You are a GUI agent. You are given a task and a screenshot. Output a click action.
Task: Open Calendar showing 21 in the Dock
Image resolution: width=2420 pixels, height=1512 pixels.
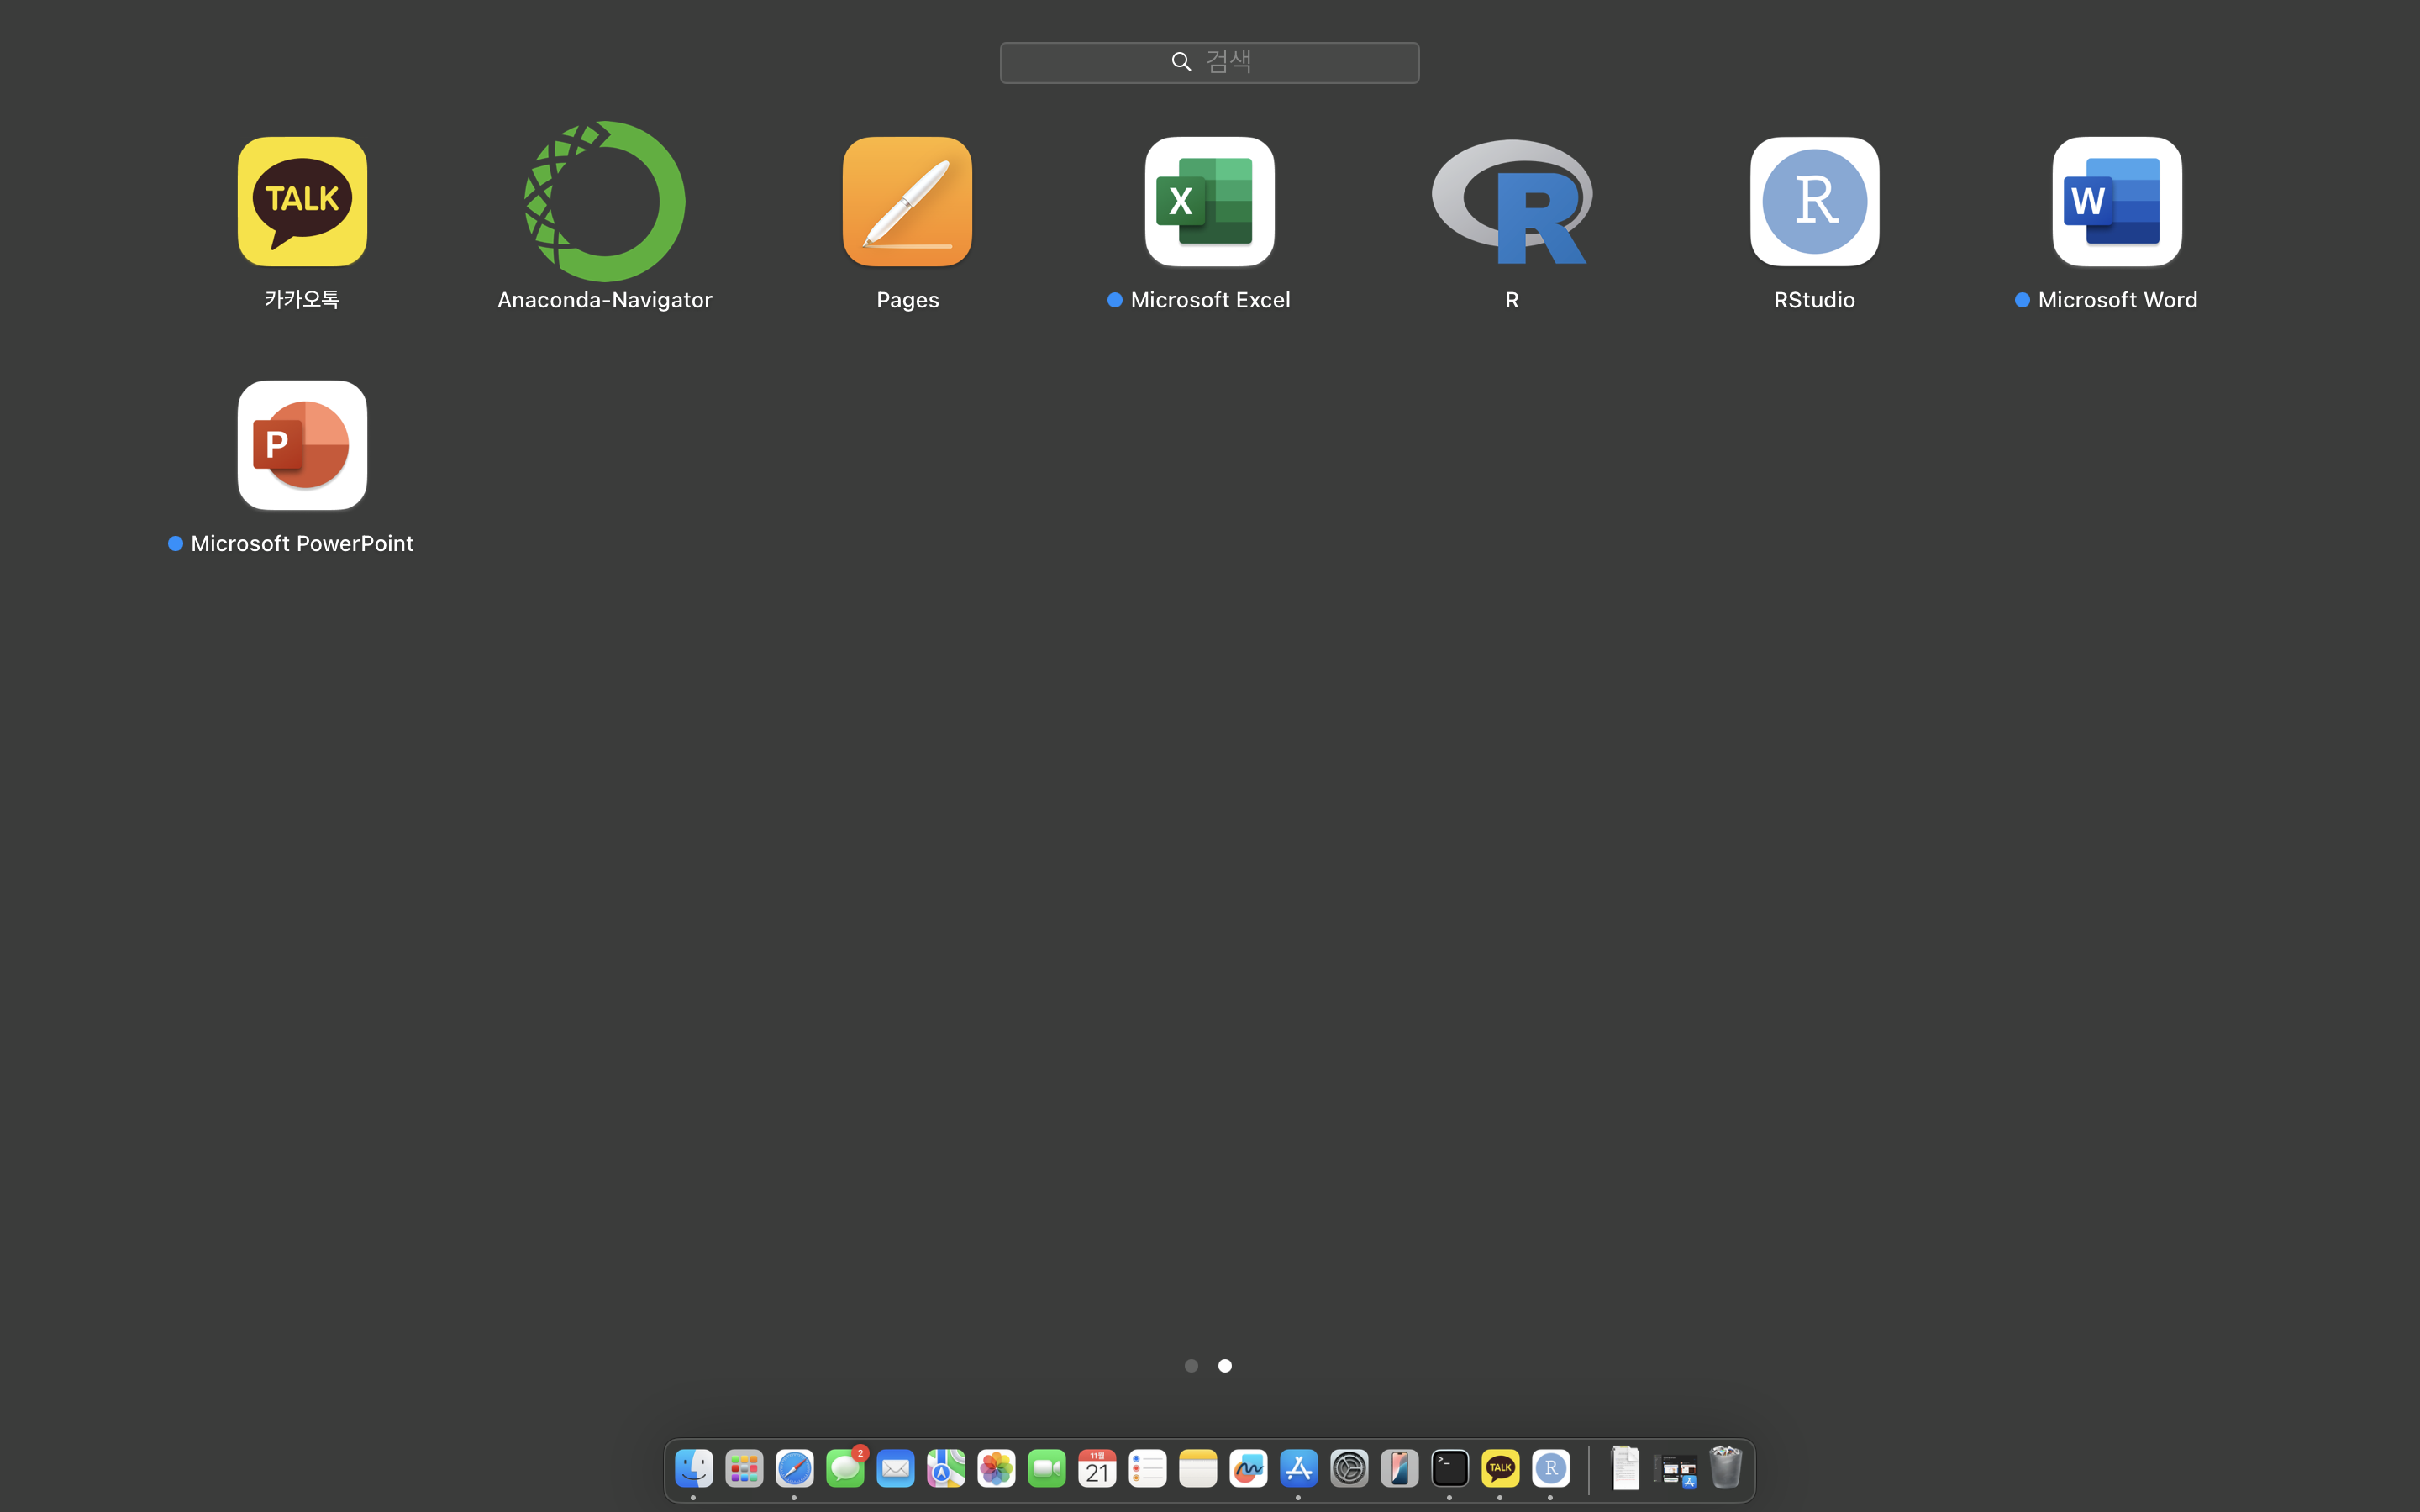pos(1097,1468)
